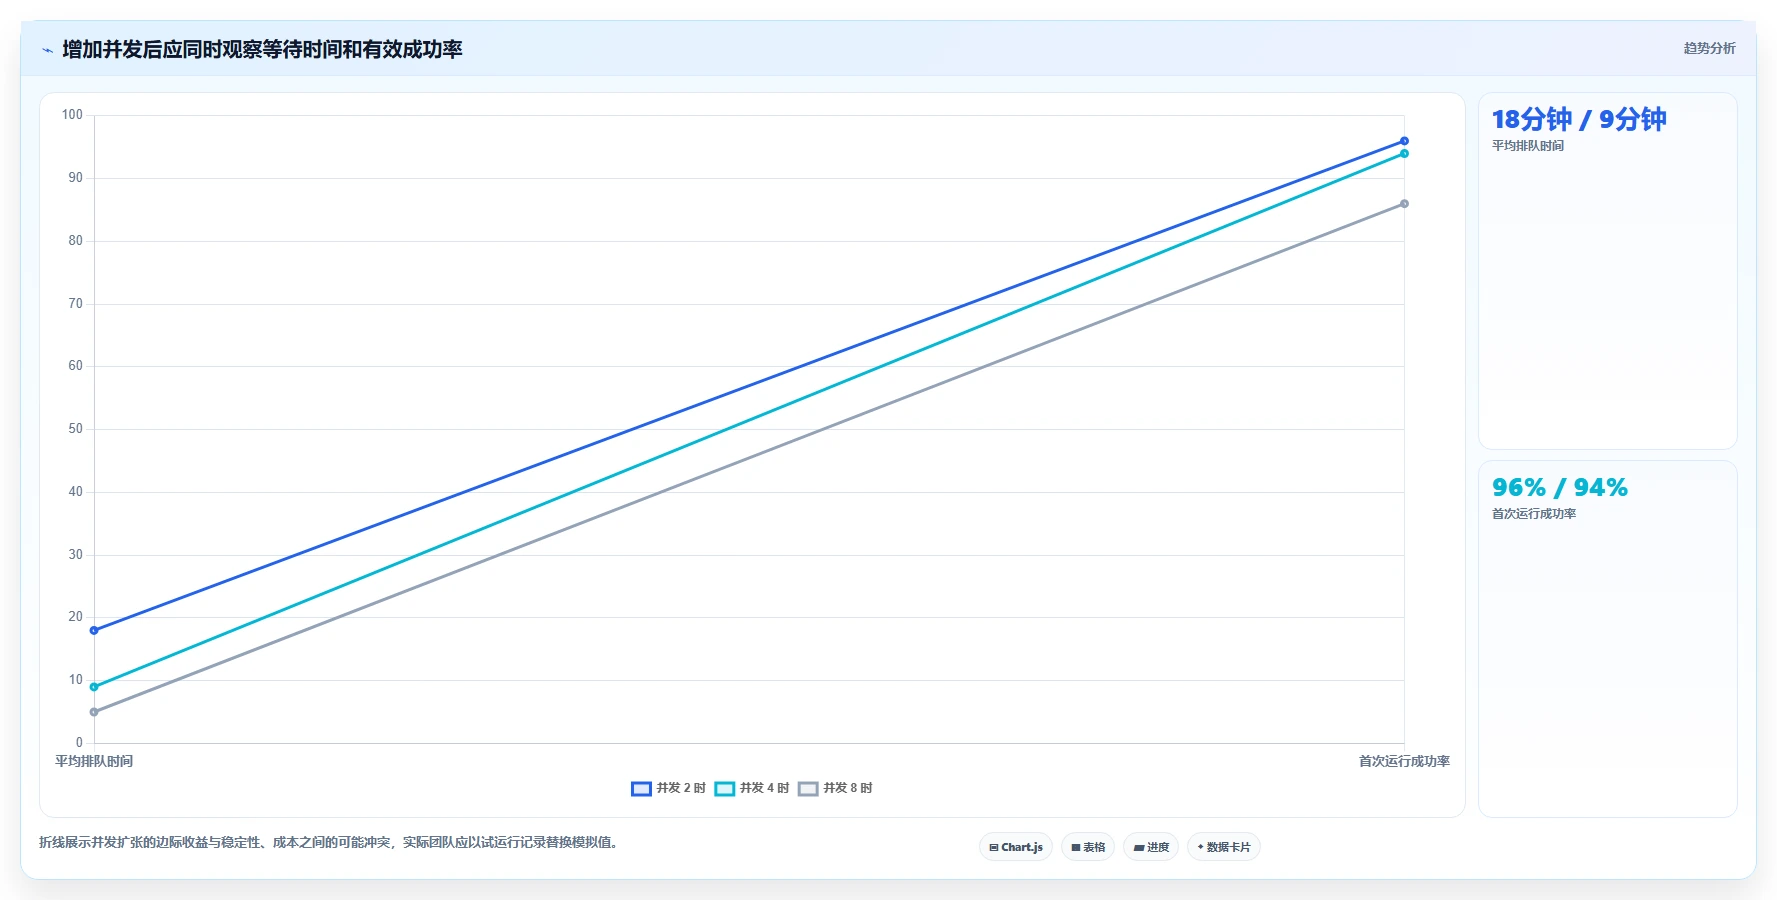This screenshot has width=1777, height=900.
Task: Toggle the 并发 8 时 legend series
Action: [x=835, y=788]
